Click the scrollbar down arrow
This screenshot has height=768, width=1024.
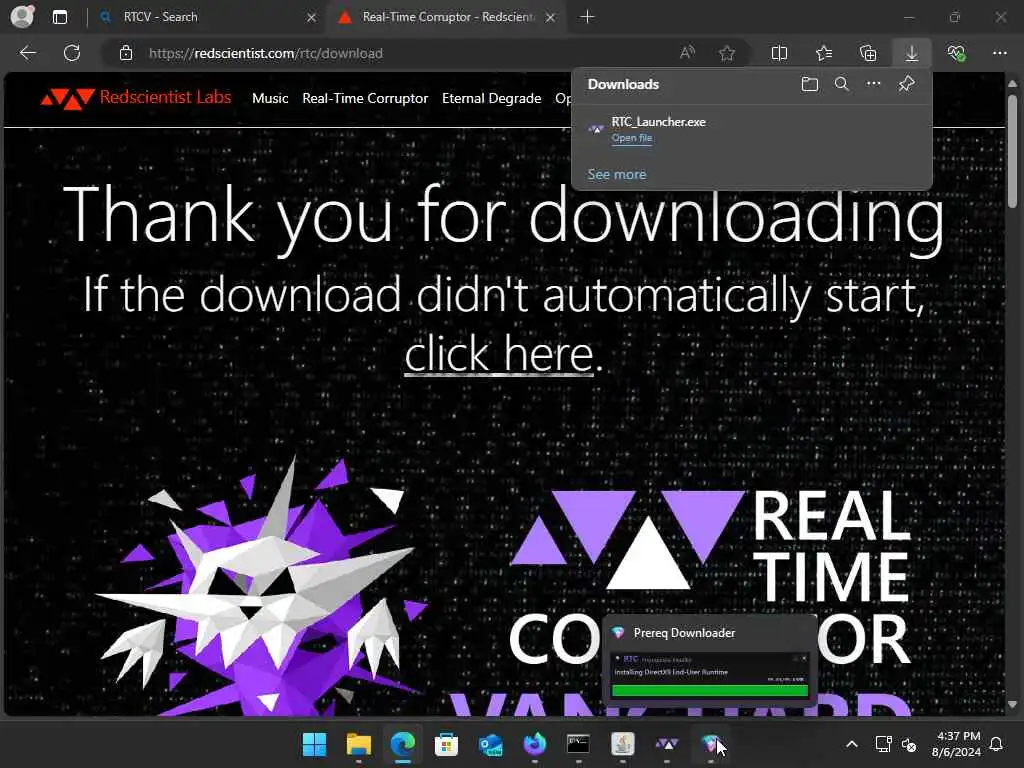(1012, 705)
